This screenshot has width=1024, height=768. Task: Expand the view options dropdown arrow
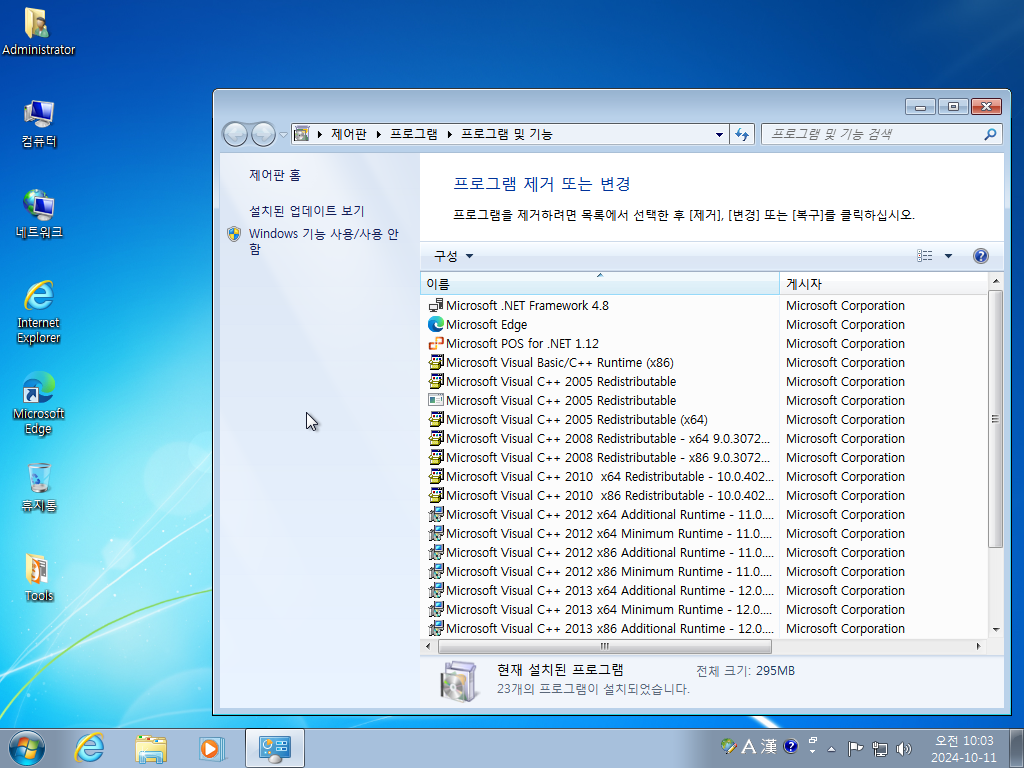[948, 256]
